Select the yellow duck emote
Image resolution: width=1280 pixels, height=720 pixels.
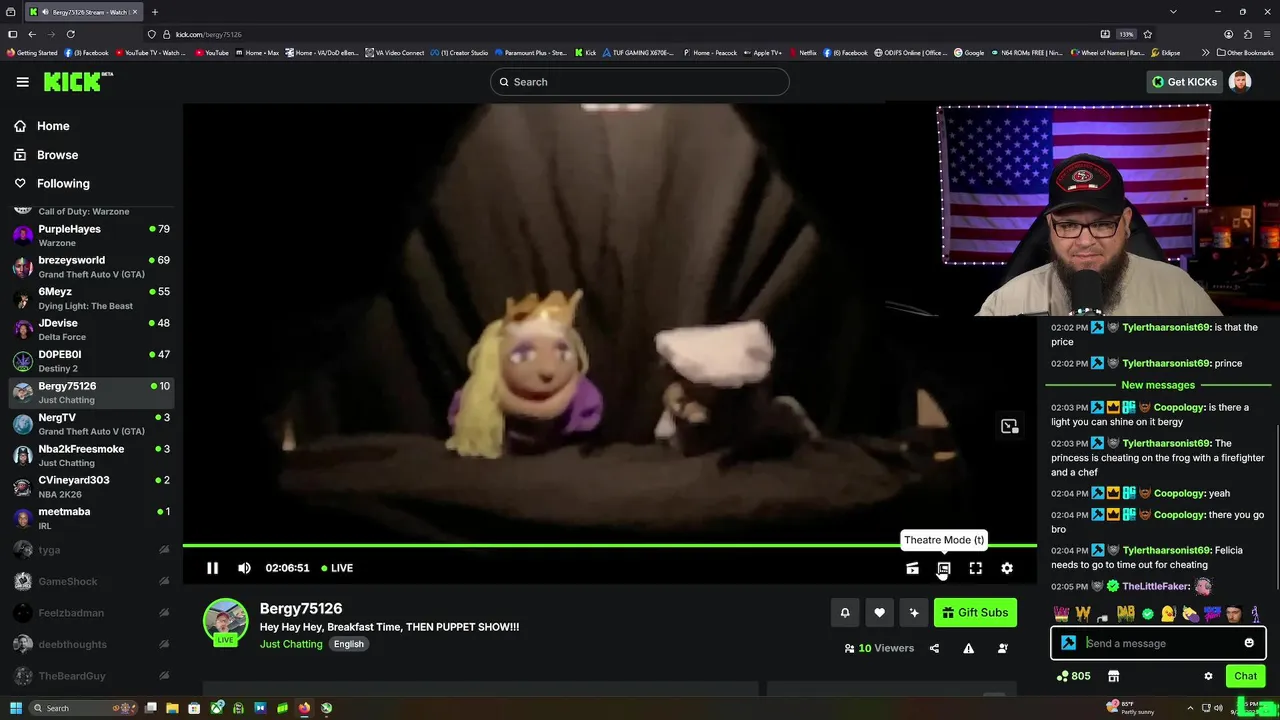[x=1168, y=614]
